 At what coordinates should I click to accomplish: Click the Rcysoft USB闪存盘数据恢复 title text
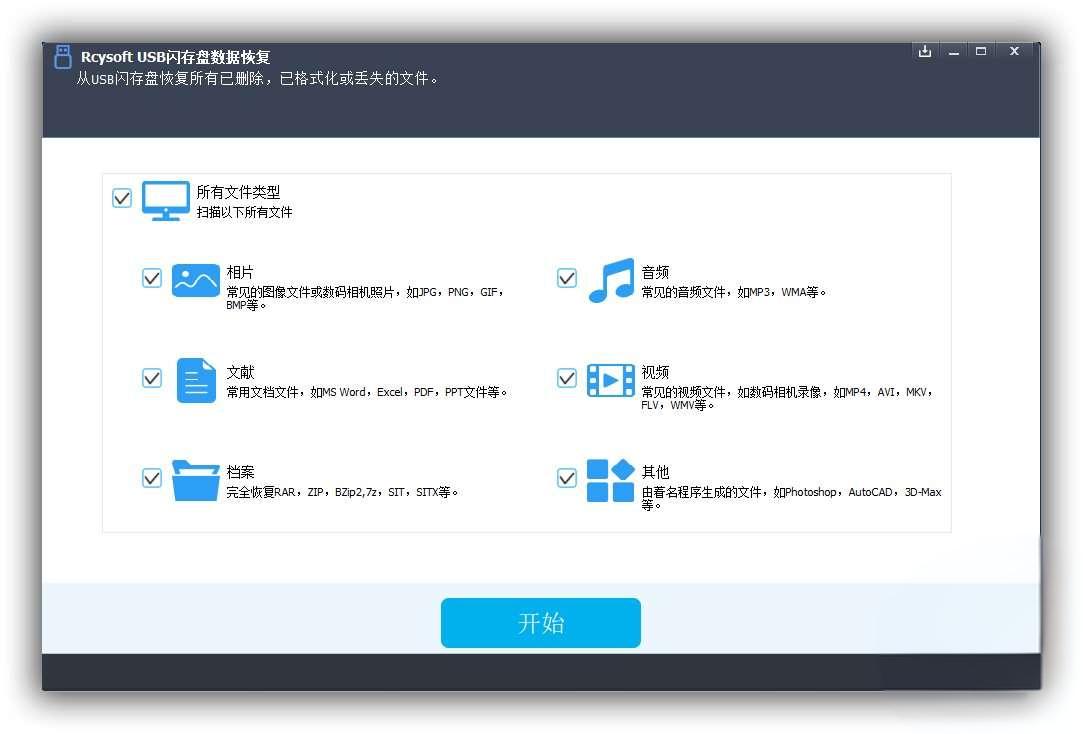coord(175,57)
